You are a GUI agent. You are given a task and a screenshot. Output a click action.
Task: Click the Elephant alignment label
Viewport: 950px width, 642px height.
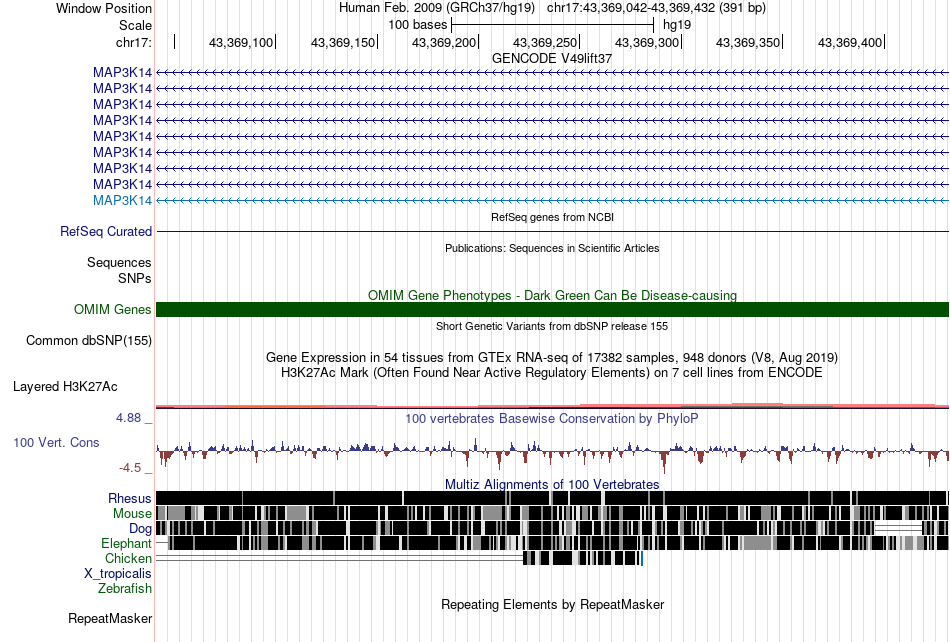tap(126, 543)
